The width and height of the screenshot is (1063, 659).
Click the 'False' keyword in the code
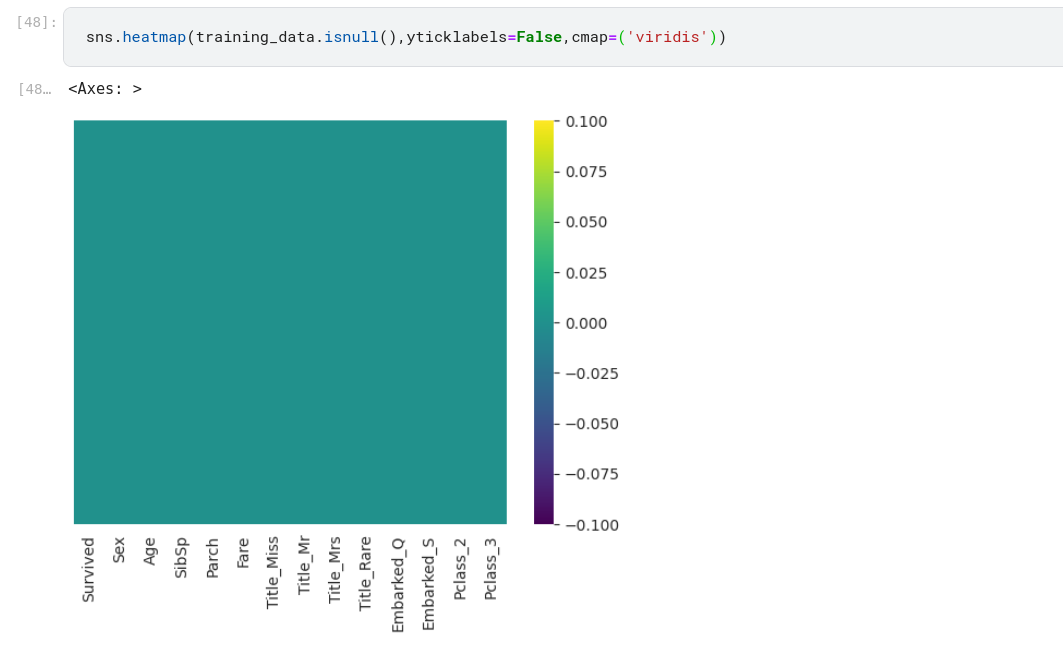(x=539, y=37)
